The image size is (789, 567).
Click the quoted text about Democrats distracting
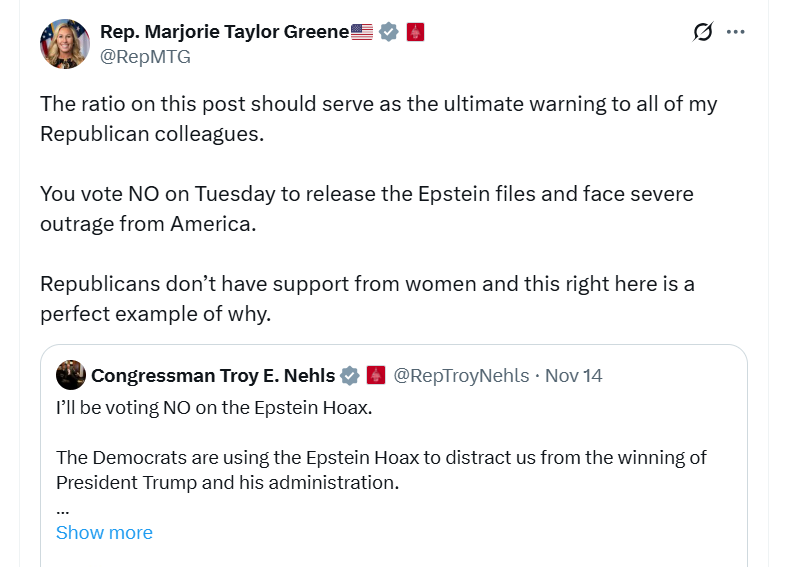381,469
